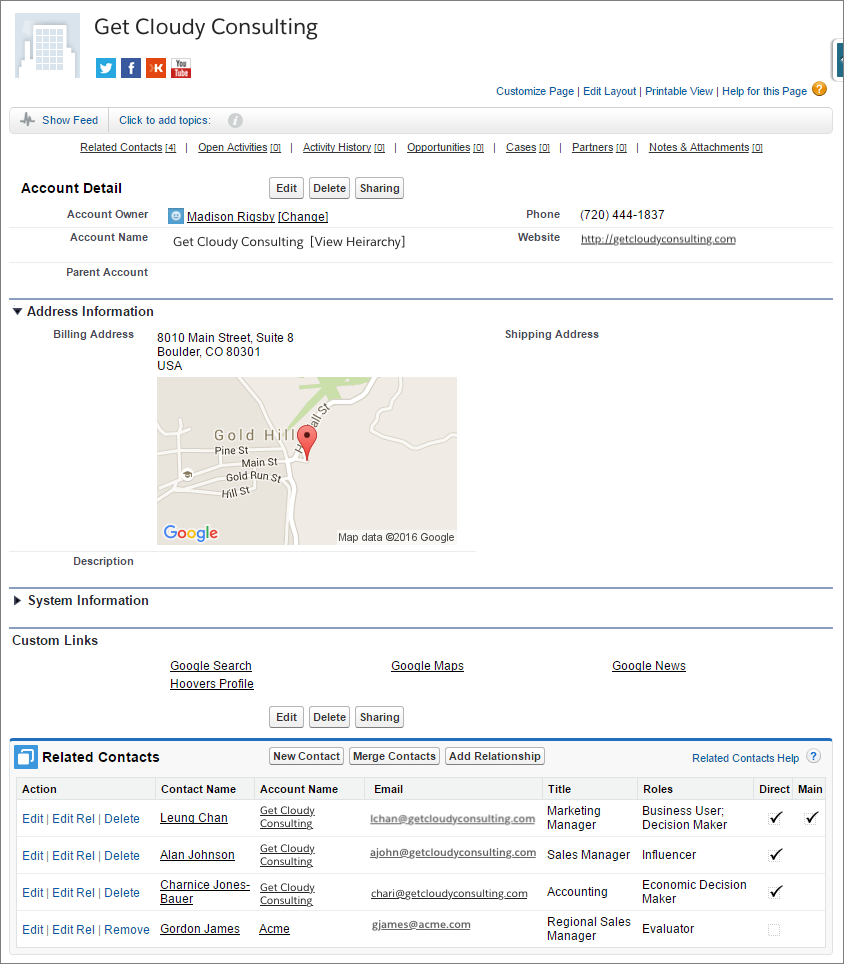Screen dimensions: 844x964
Task: Open the Acme account link
Action: [x=274, y=929]
